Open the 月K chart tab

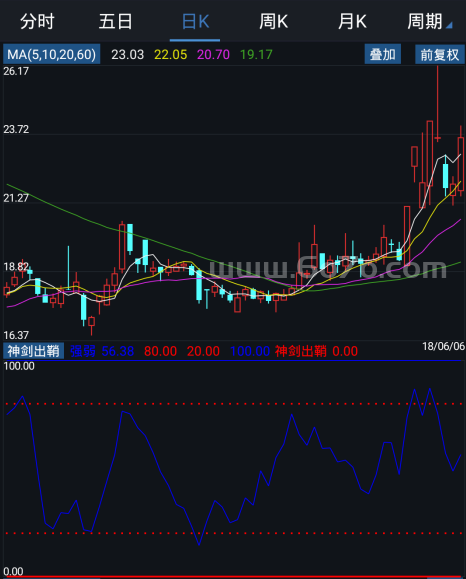point(352,21)
